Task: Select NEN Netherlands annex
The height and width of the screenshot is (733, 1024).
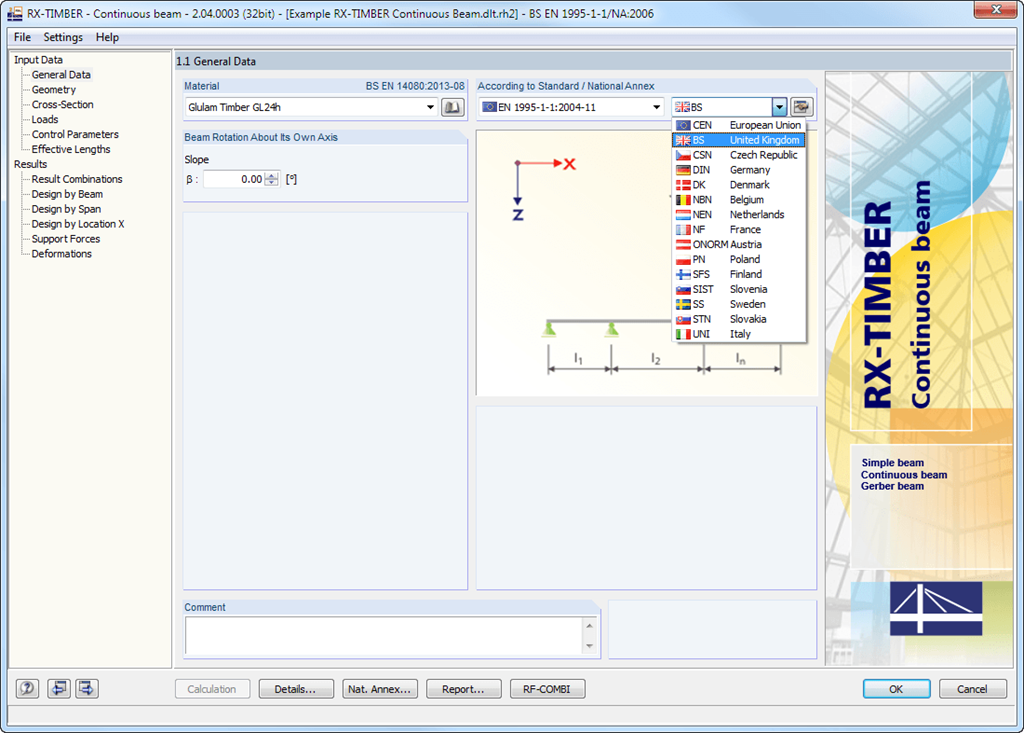Action: (x=739, y=214)
